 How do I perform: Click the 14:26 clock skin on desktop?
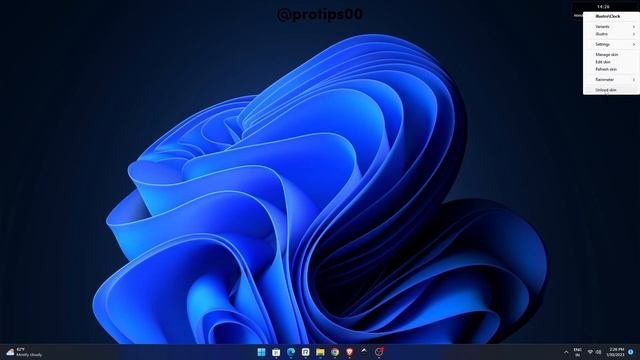click(x=603, y=7)
